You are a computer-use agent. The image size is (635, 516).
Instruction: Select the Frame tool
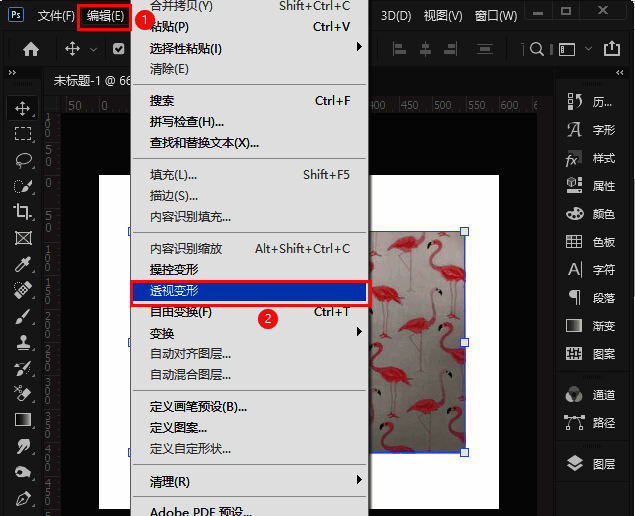23,238
